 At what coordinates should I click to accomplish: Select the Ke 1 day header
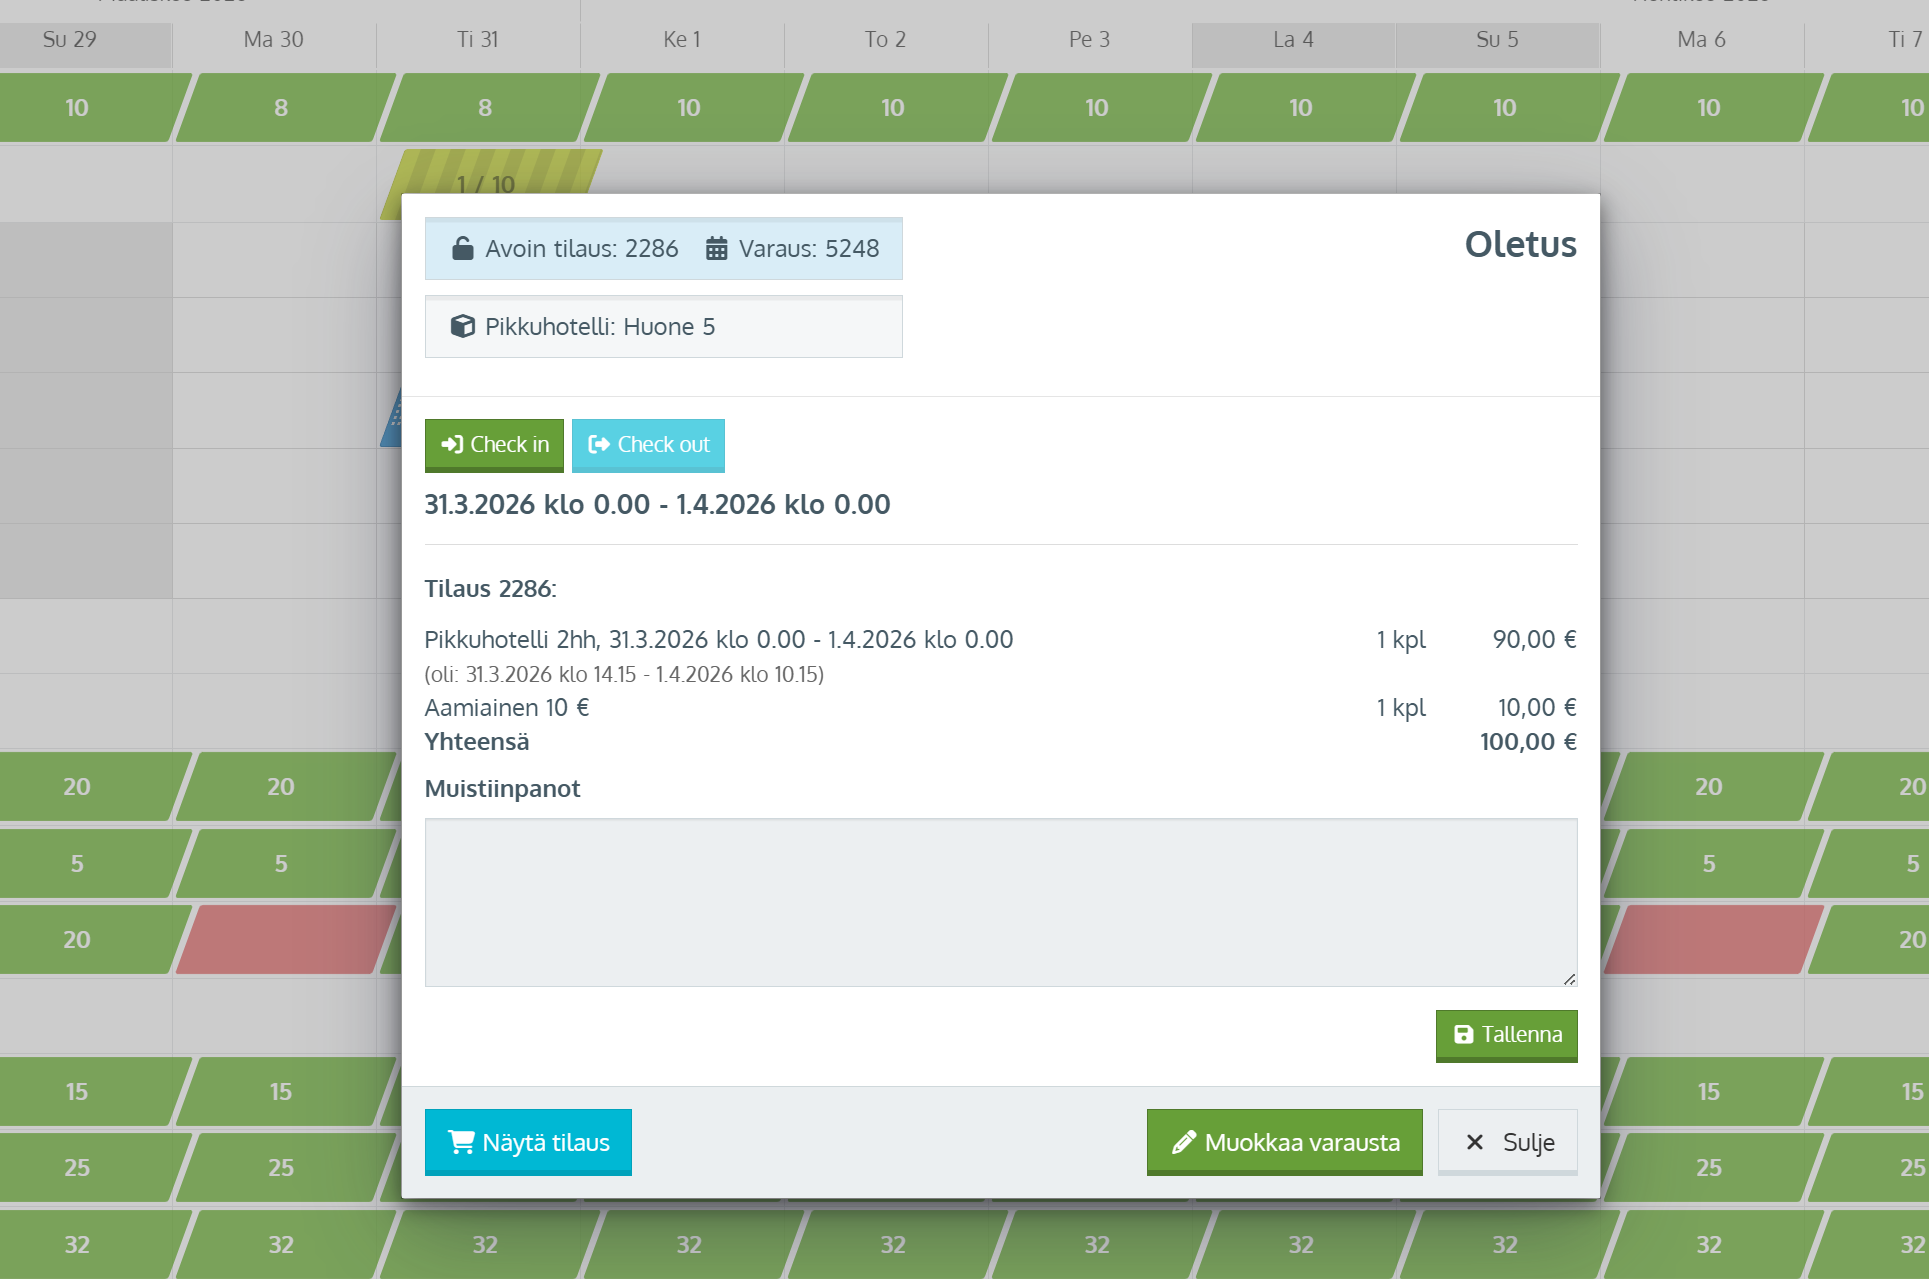(682, 39)
